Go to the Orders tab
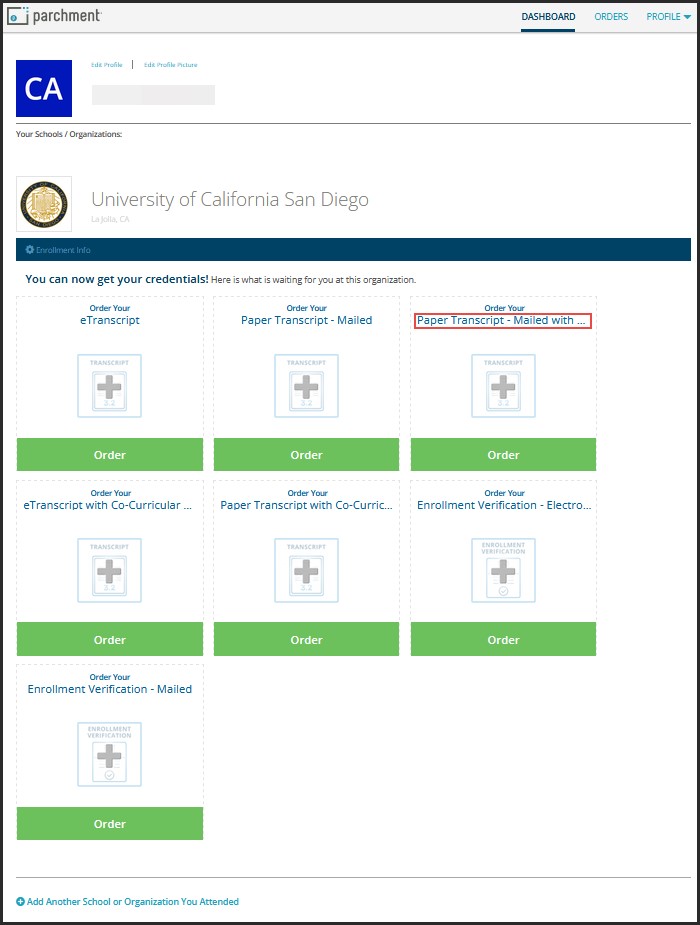This screenshot has width=700, height=925. pos(611,17)
